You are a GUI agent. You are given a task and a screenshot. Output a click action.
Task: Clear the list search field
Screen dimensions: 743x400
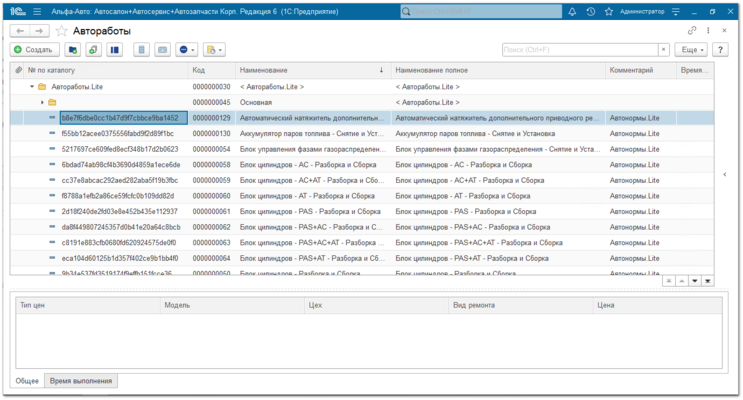pyautogui.click(x=663, y=49)
